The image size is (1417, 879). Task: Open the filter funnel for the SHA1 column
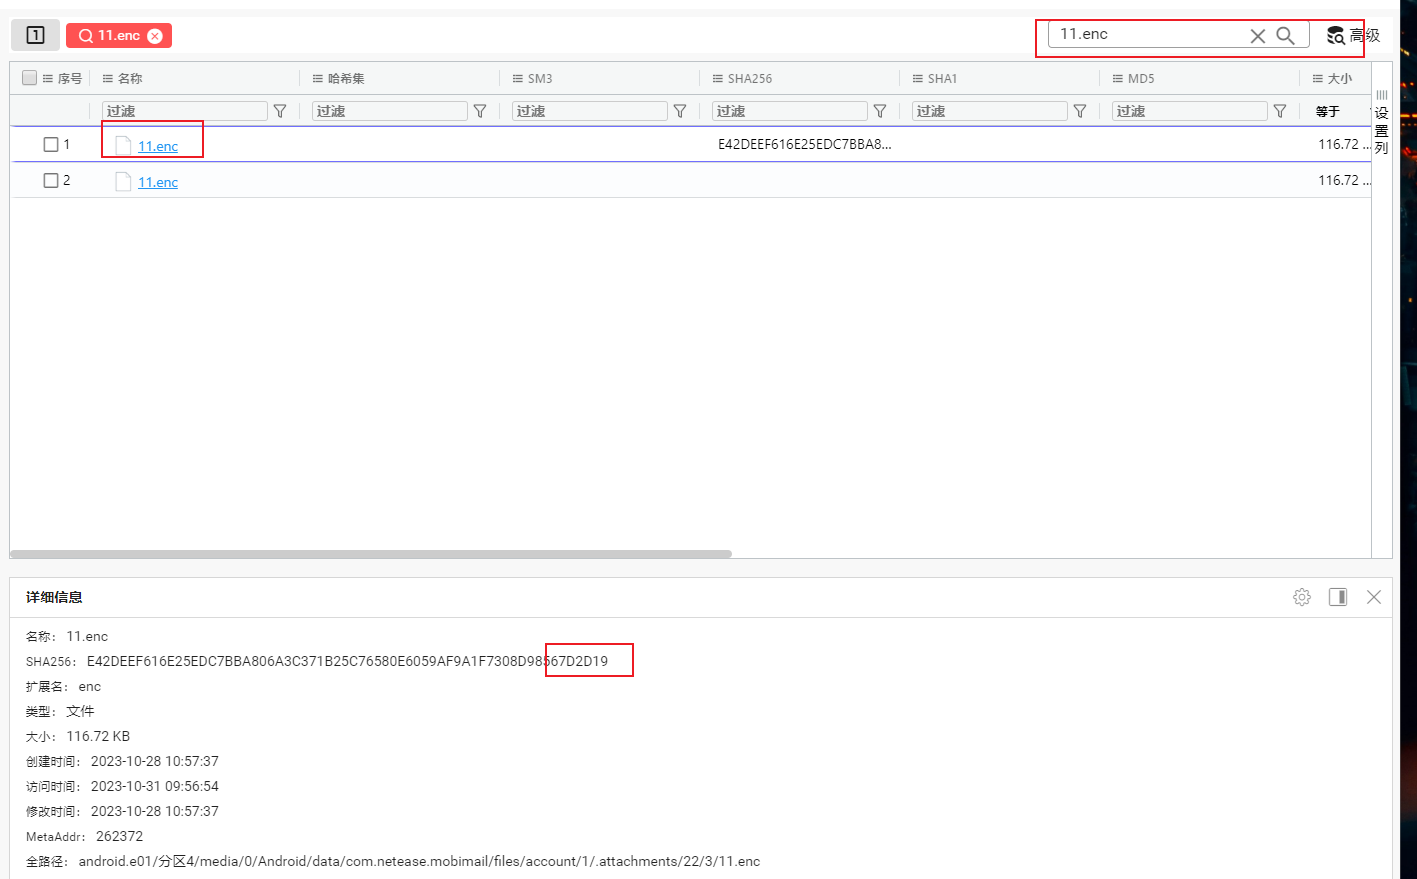pos(1080,111)
